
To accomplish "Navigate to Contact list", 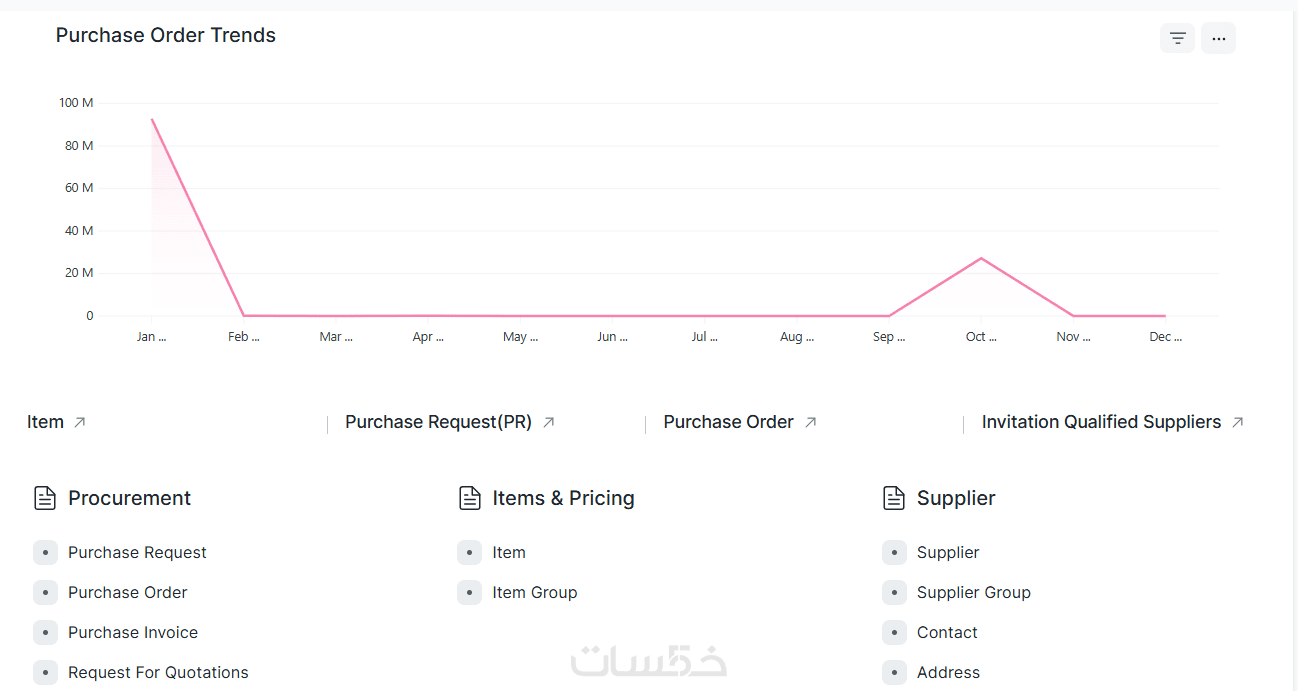I will pos(947,632).
